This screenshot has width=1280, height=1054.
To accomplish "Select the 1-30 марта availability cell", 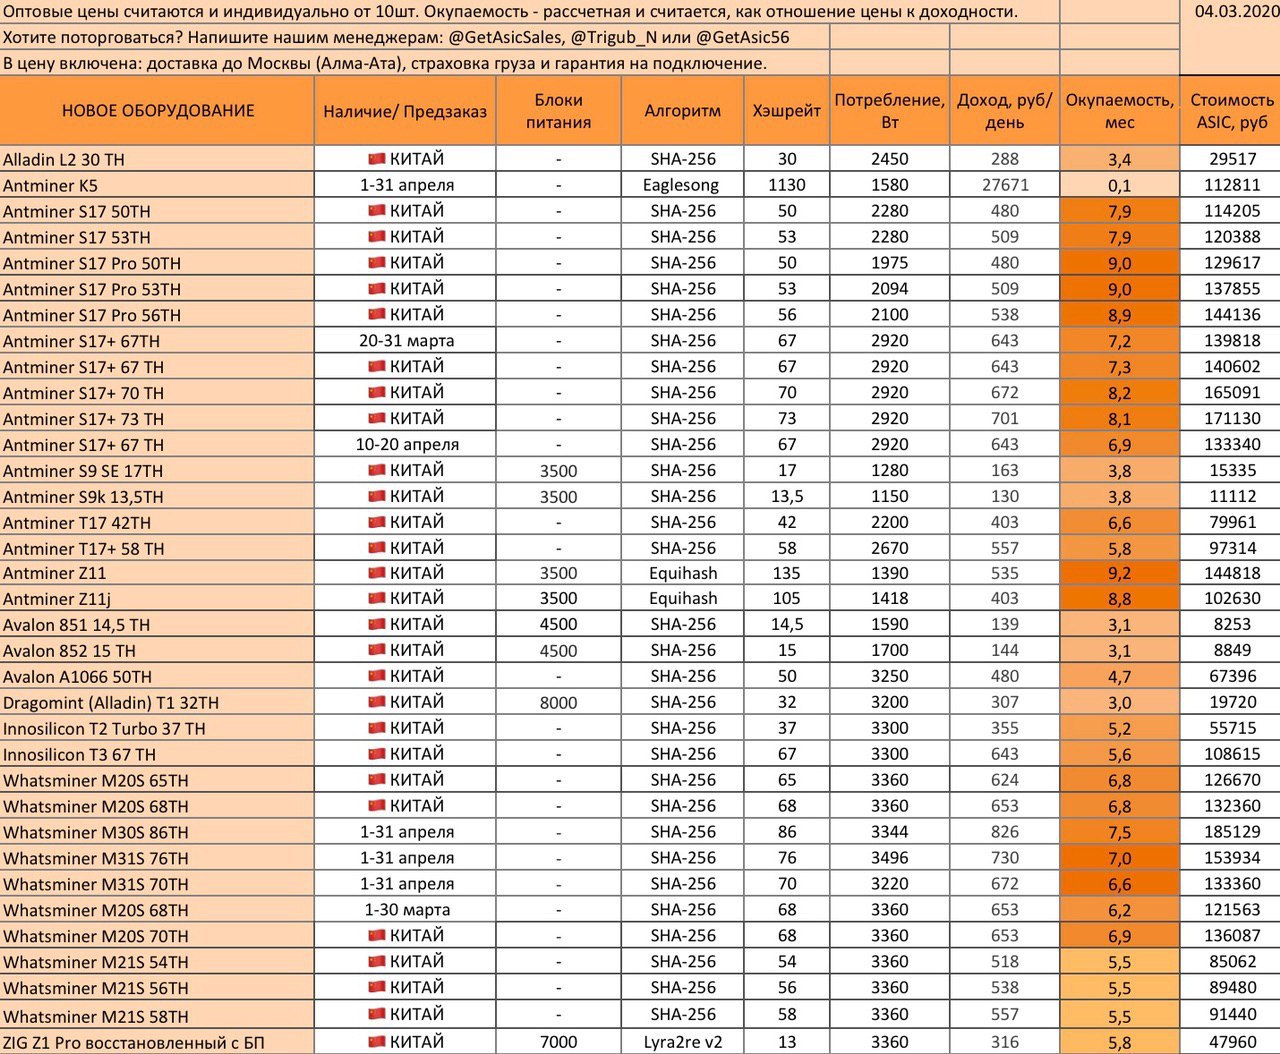I will pos(405,910).
